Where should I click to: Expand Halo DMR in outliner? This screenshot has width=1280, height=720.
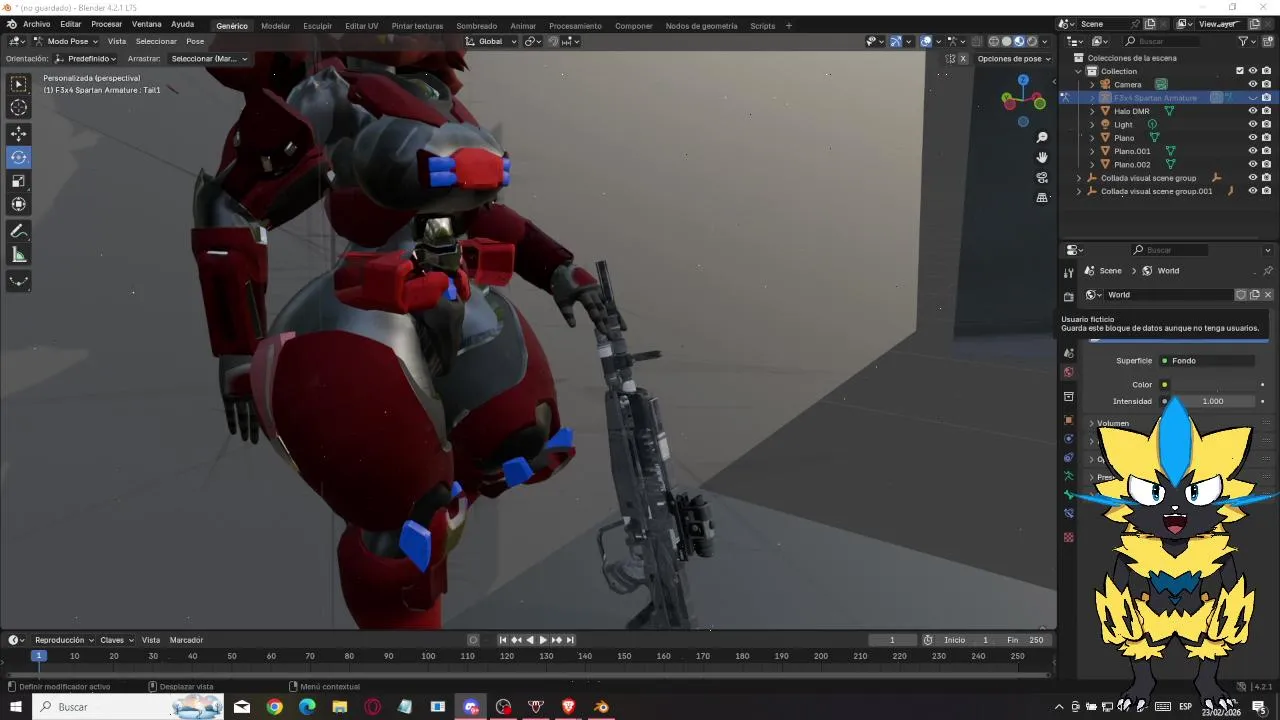pos(1092,111)
